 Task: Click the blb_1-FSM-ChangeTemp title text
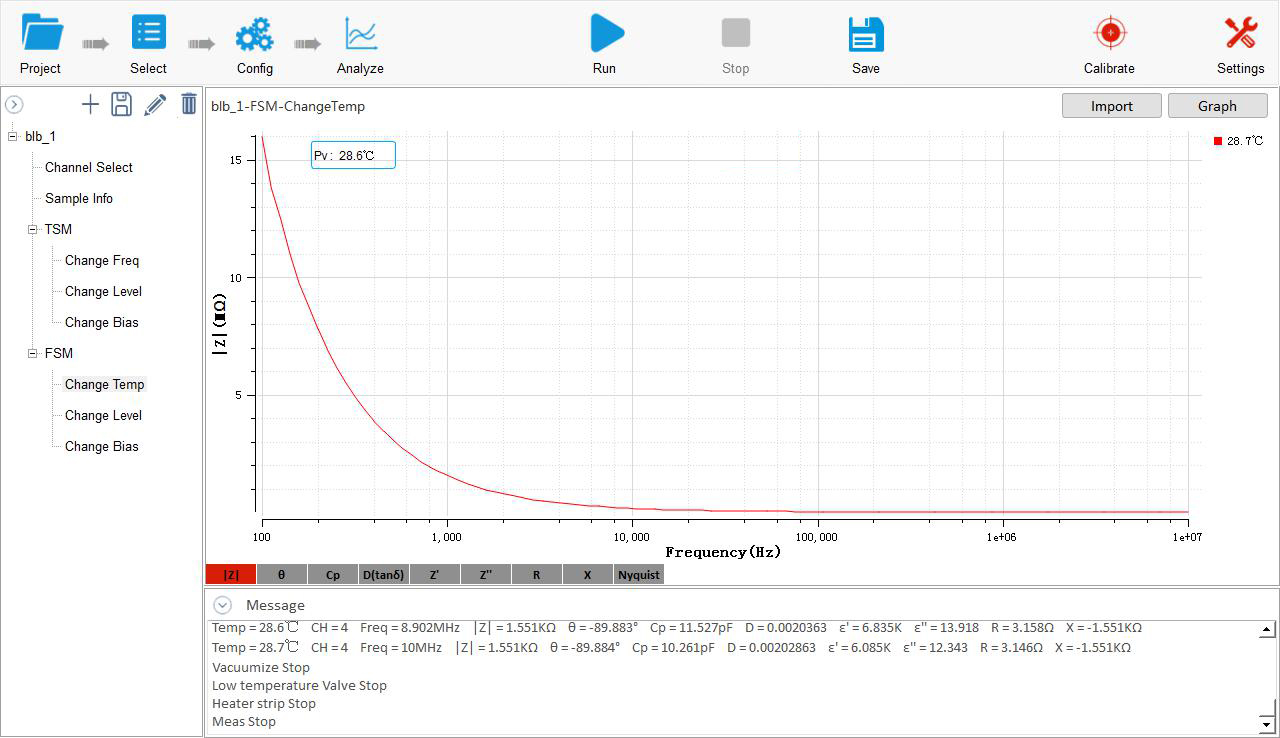288,106
